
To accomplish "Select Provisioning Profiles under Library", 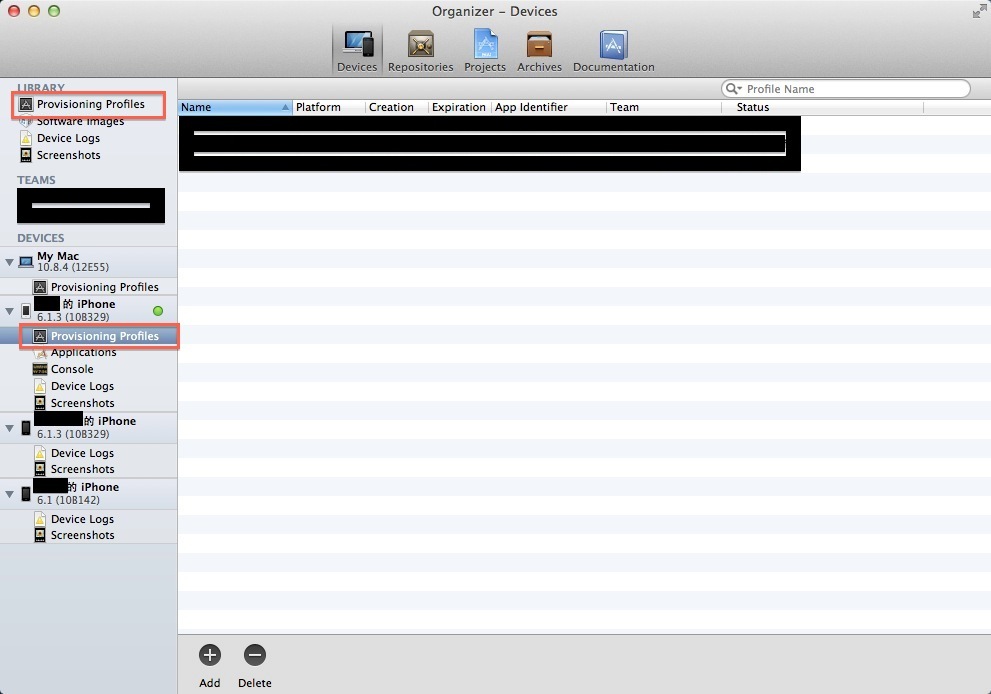I will tap(89, 104).
